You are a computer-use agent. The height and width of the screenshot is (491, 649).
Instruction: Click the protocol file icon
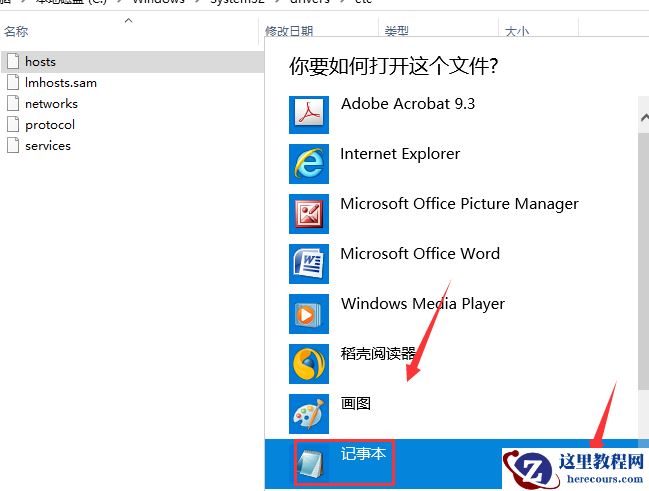click(x=13, y=124)
